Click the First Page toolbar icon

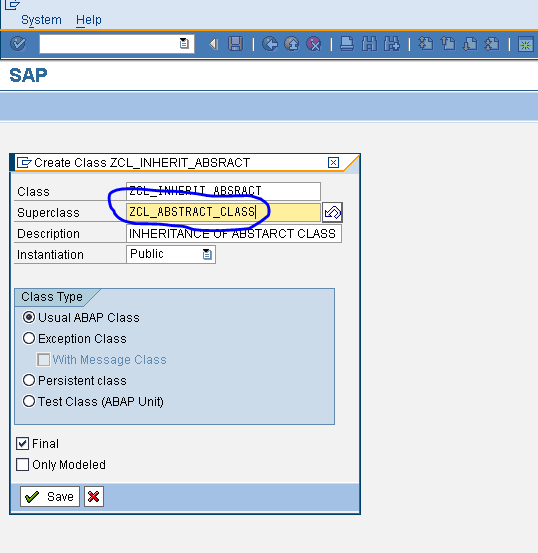[x=425, y=44]
